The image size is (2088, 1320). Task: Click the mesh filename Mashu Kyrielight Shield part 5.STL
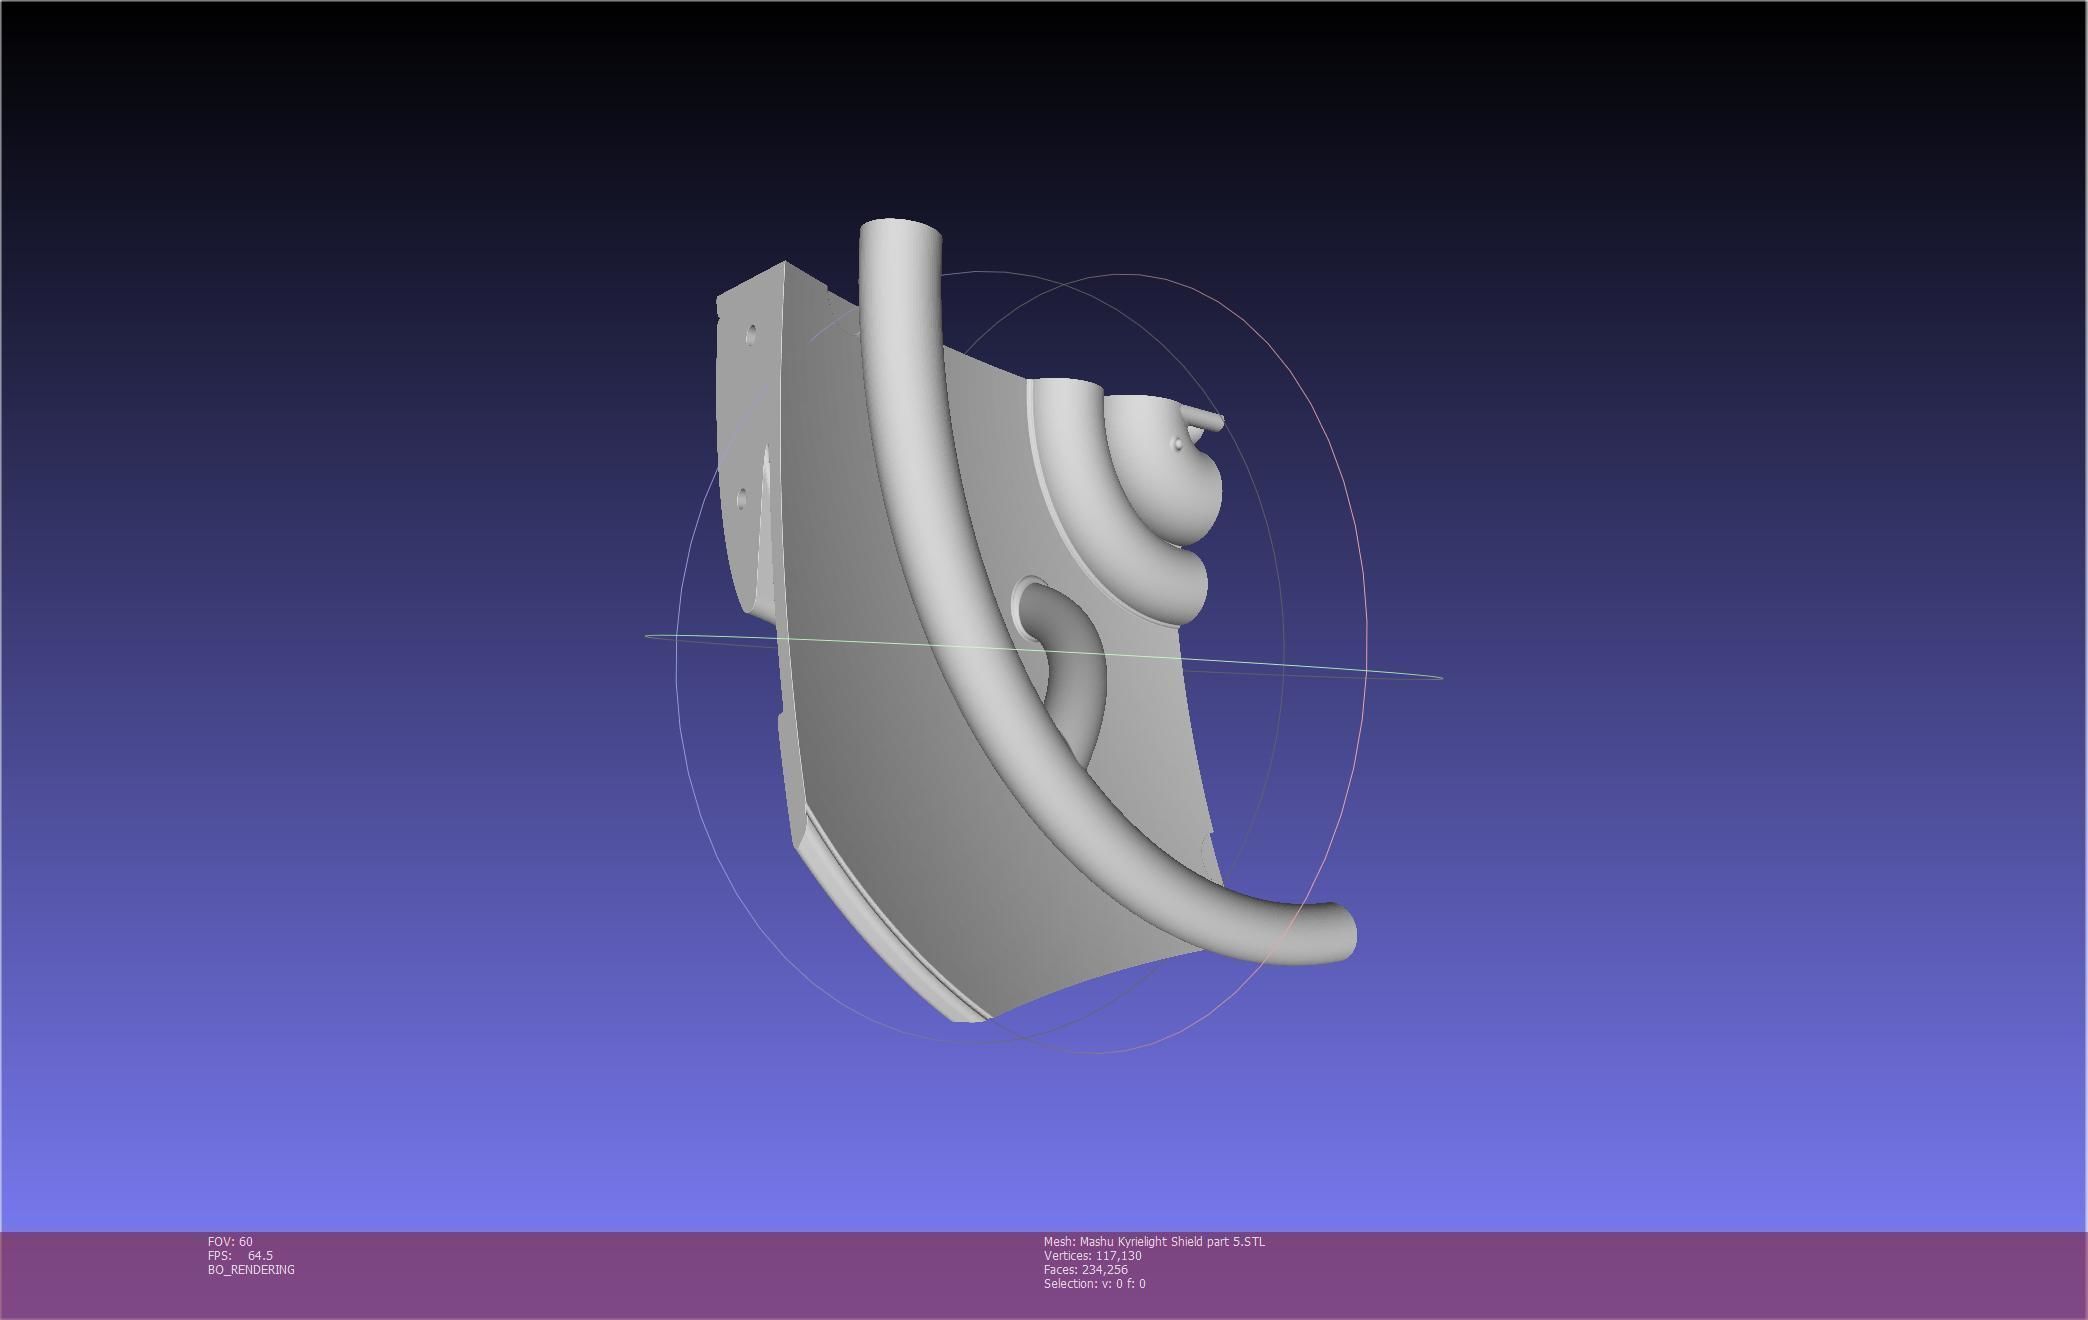(1172, 1241)
